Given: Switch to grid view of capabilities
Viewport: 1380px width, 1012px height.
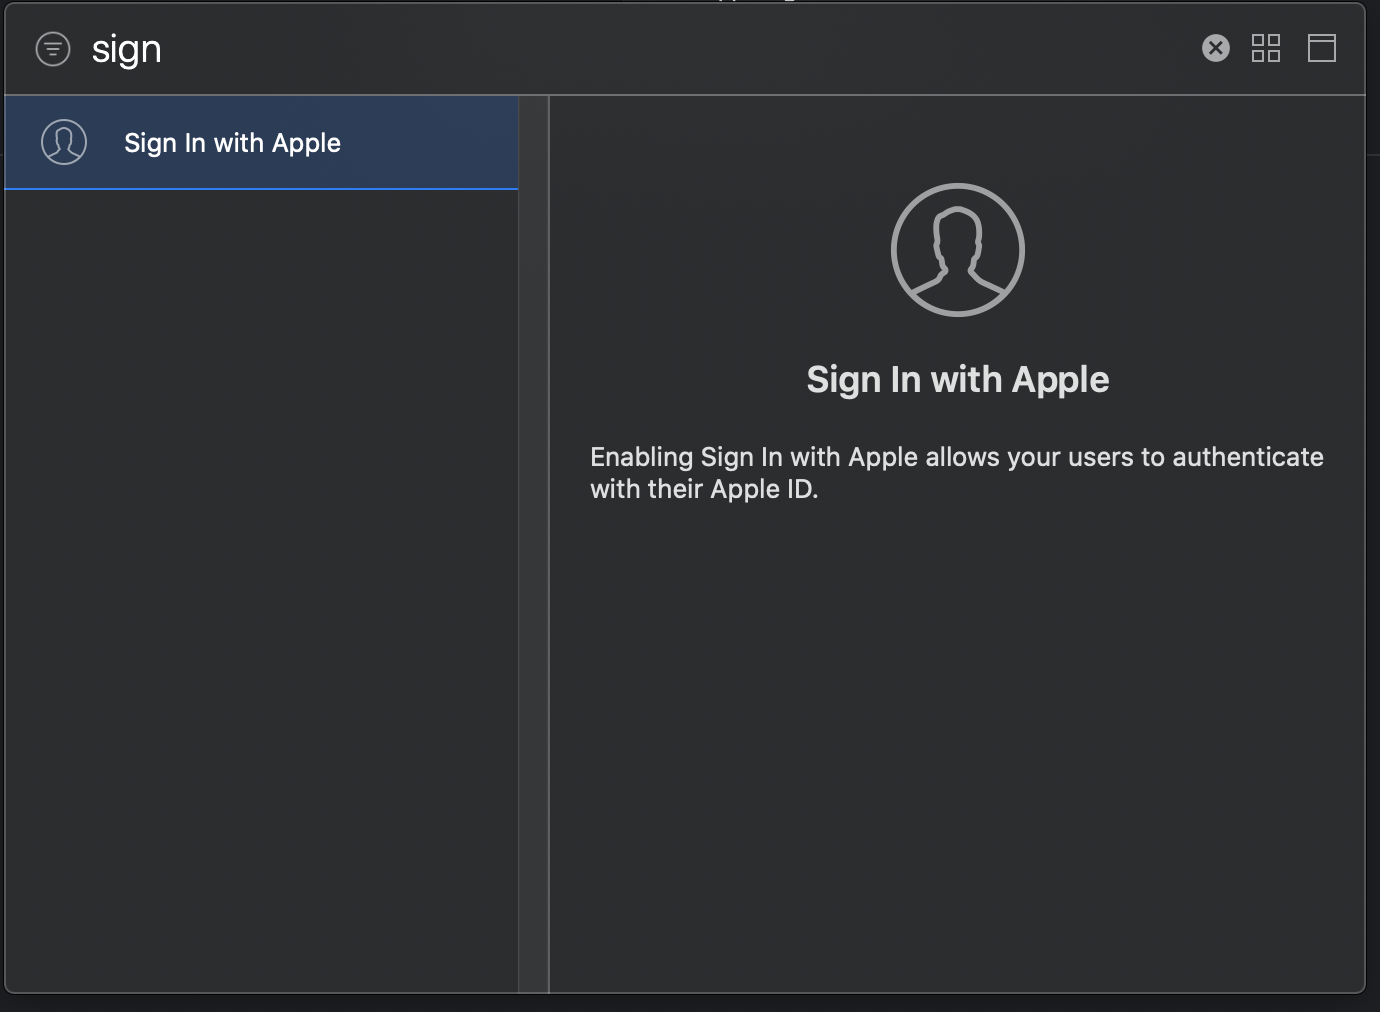Looking at the screenshot, I should [1266, 48].
